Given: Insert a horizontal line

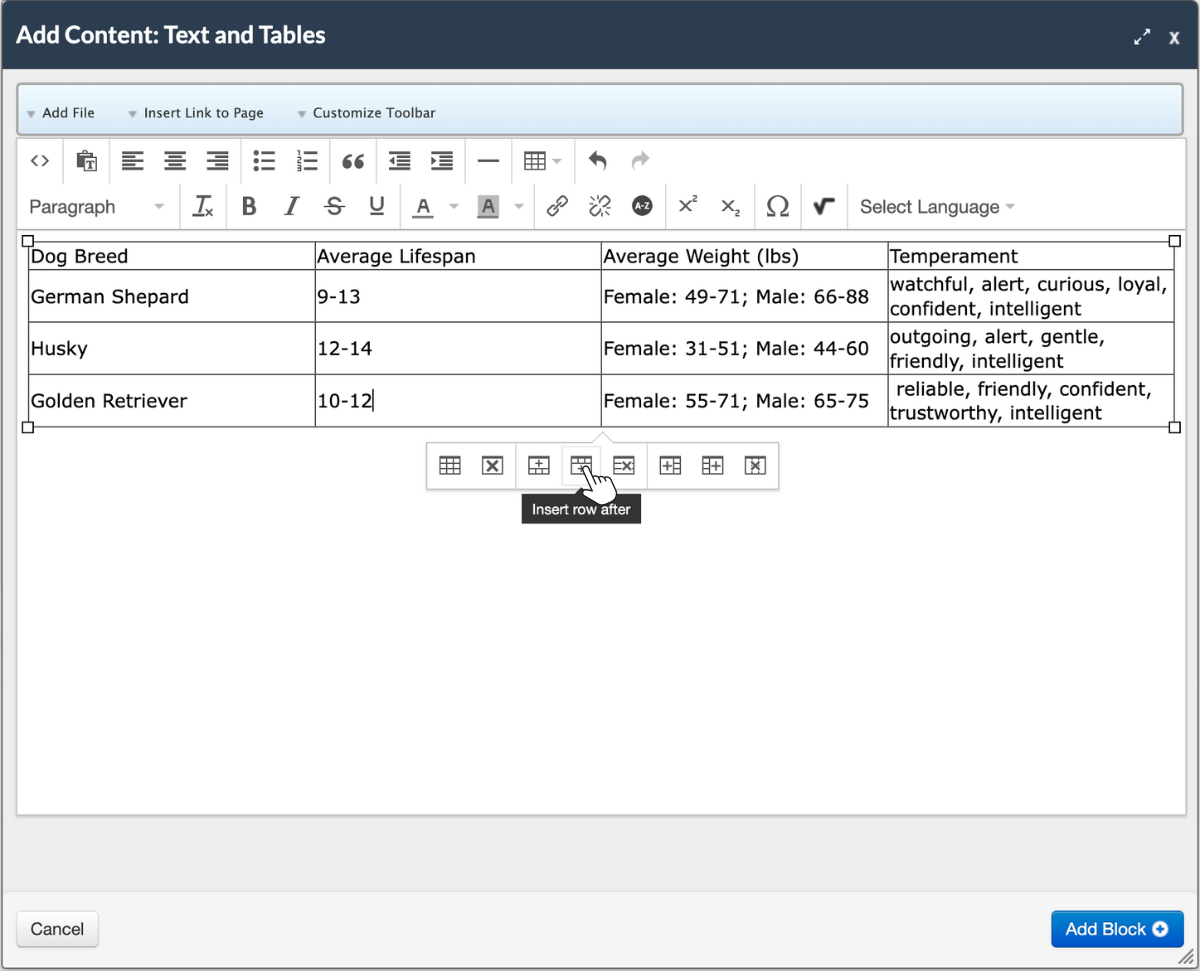Looking at the screenshot, I should point(488,161).
